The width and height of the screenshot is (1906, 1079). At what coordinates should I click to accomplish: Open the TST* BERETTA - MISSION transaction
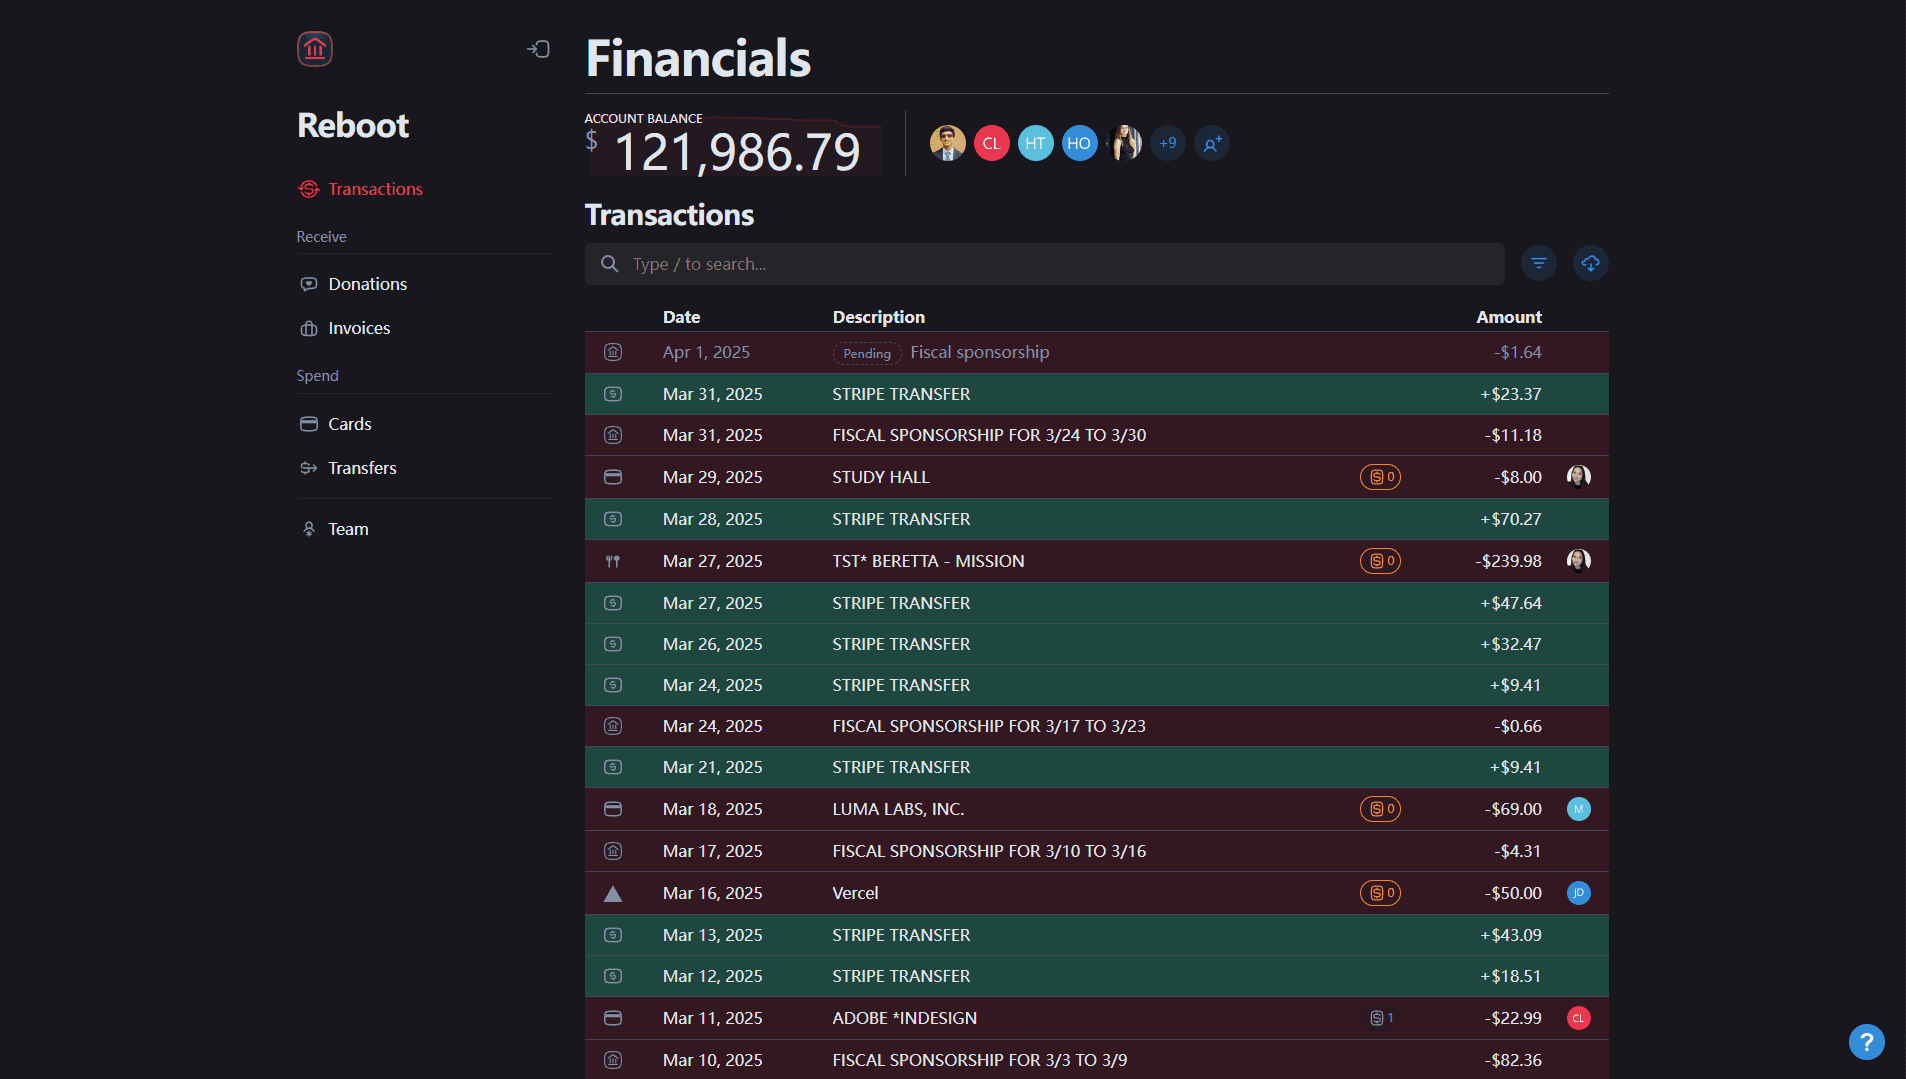928,561
